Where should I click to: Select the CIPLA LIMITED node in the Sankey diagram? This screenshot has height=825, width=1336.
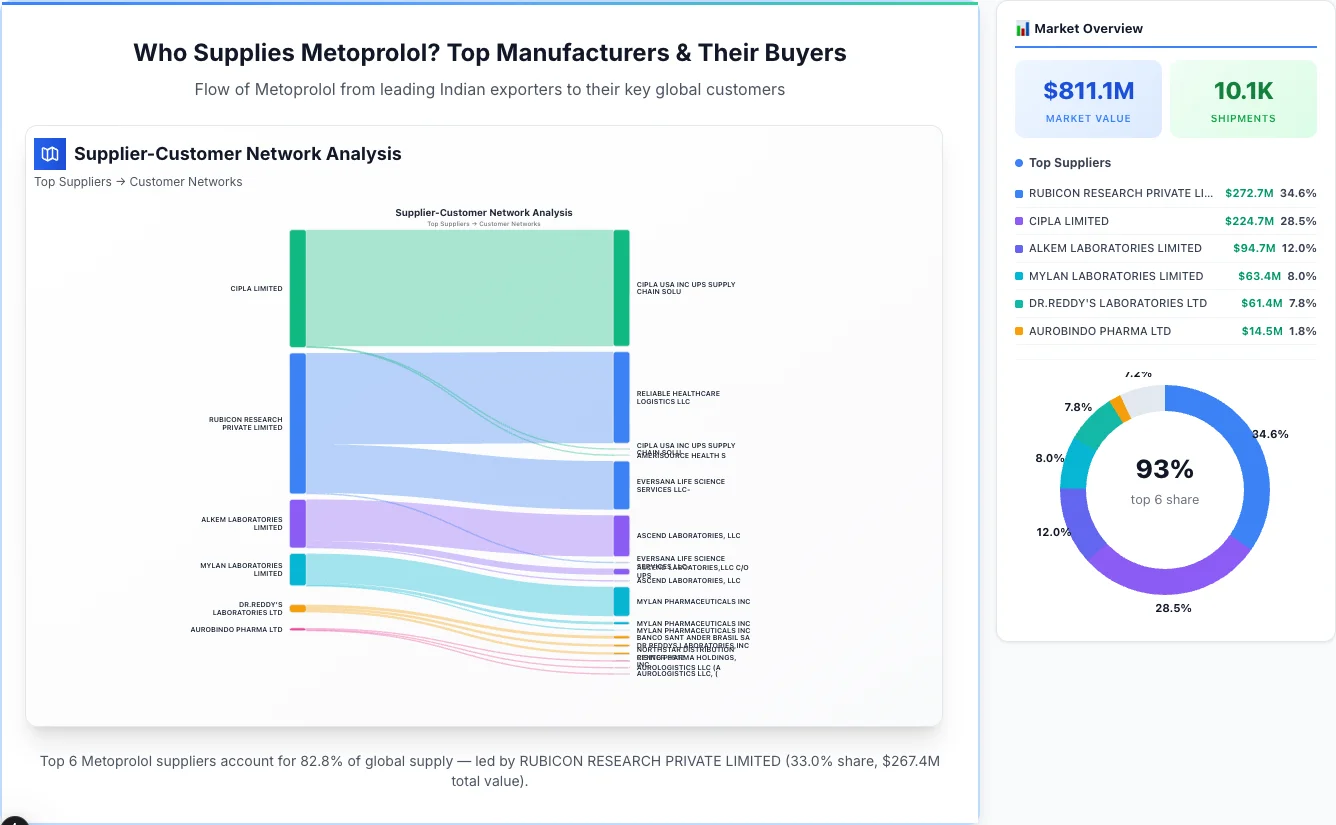click(x=297, y=287)
